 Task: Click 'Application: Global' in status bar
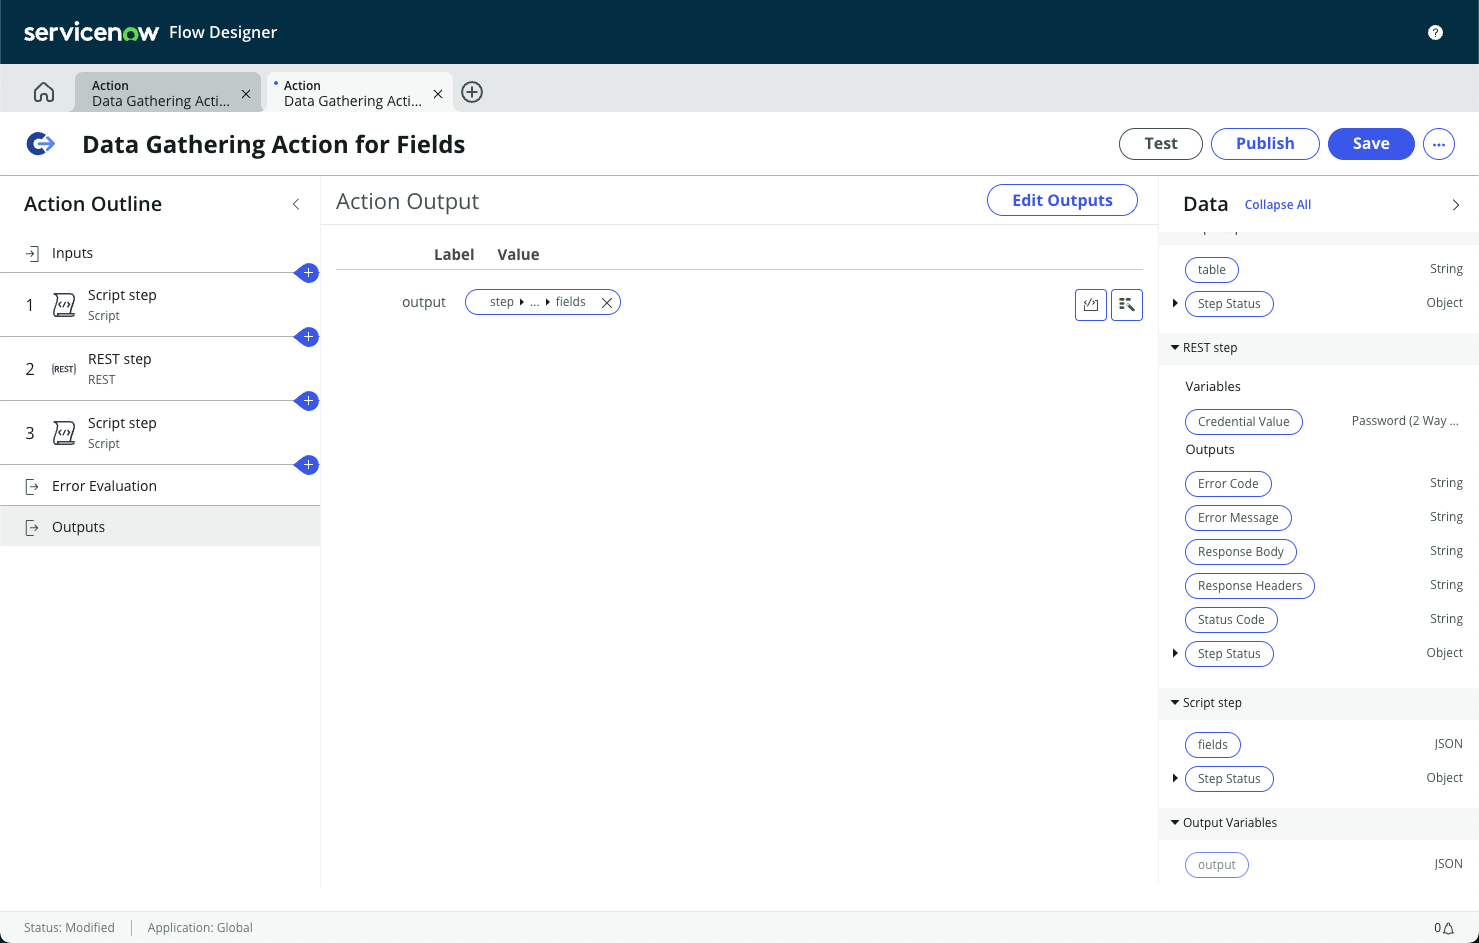coord(200,928)
